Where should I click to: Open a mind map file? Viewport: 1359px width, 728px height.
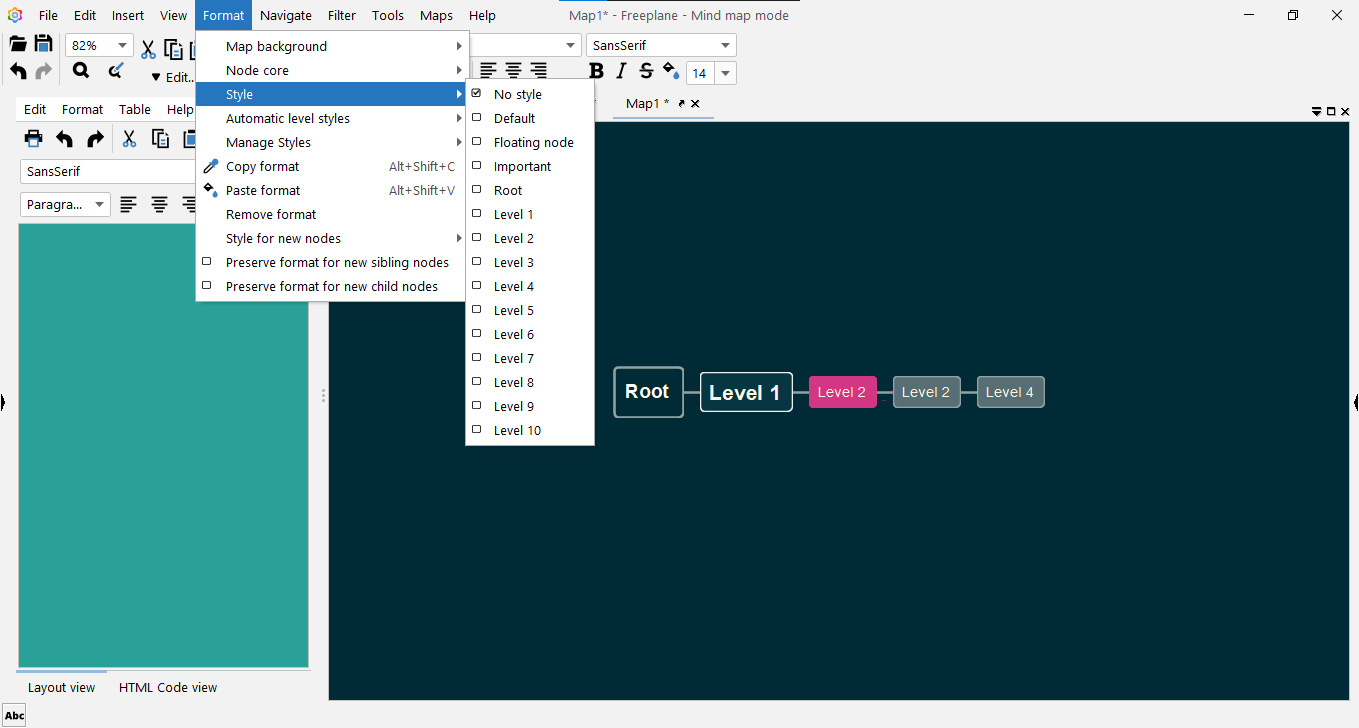click(17, 42)
